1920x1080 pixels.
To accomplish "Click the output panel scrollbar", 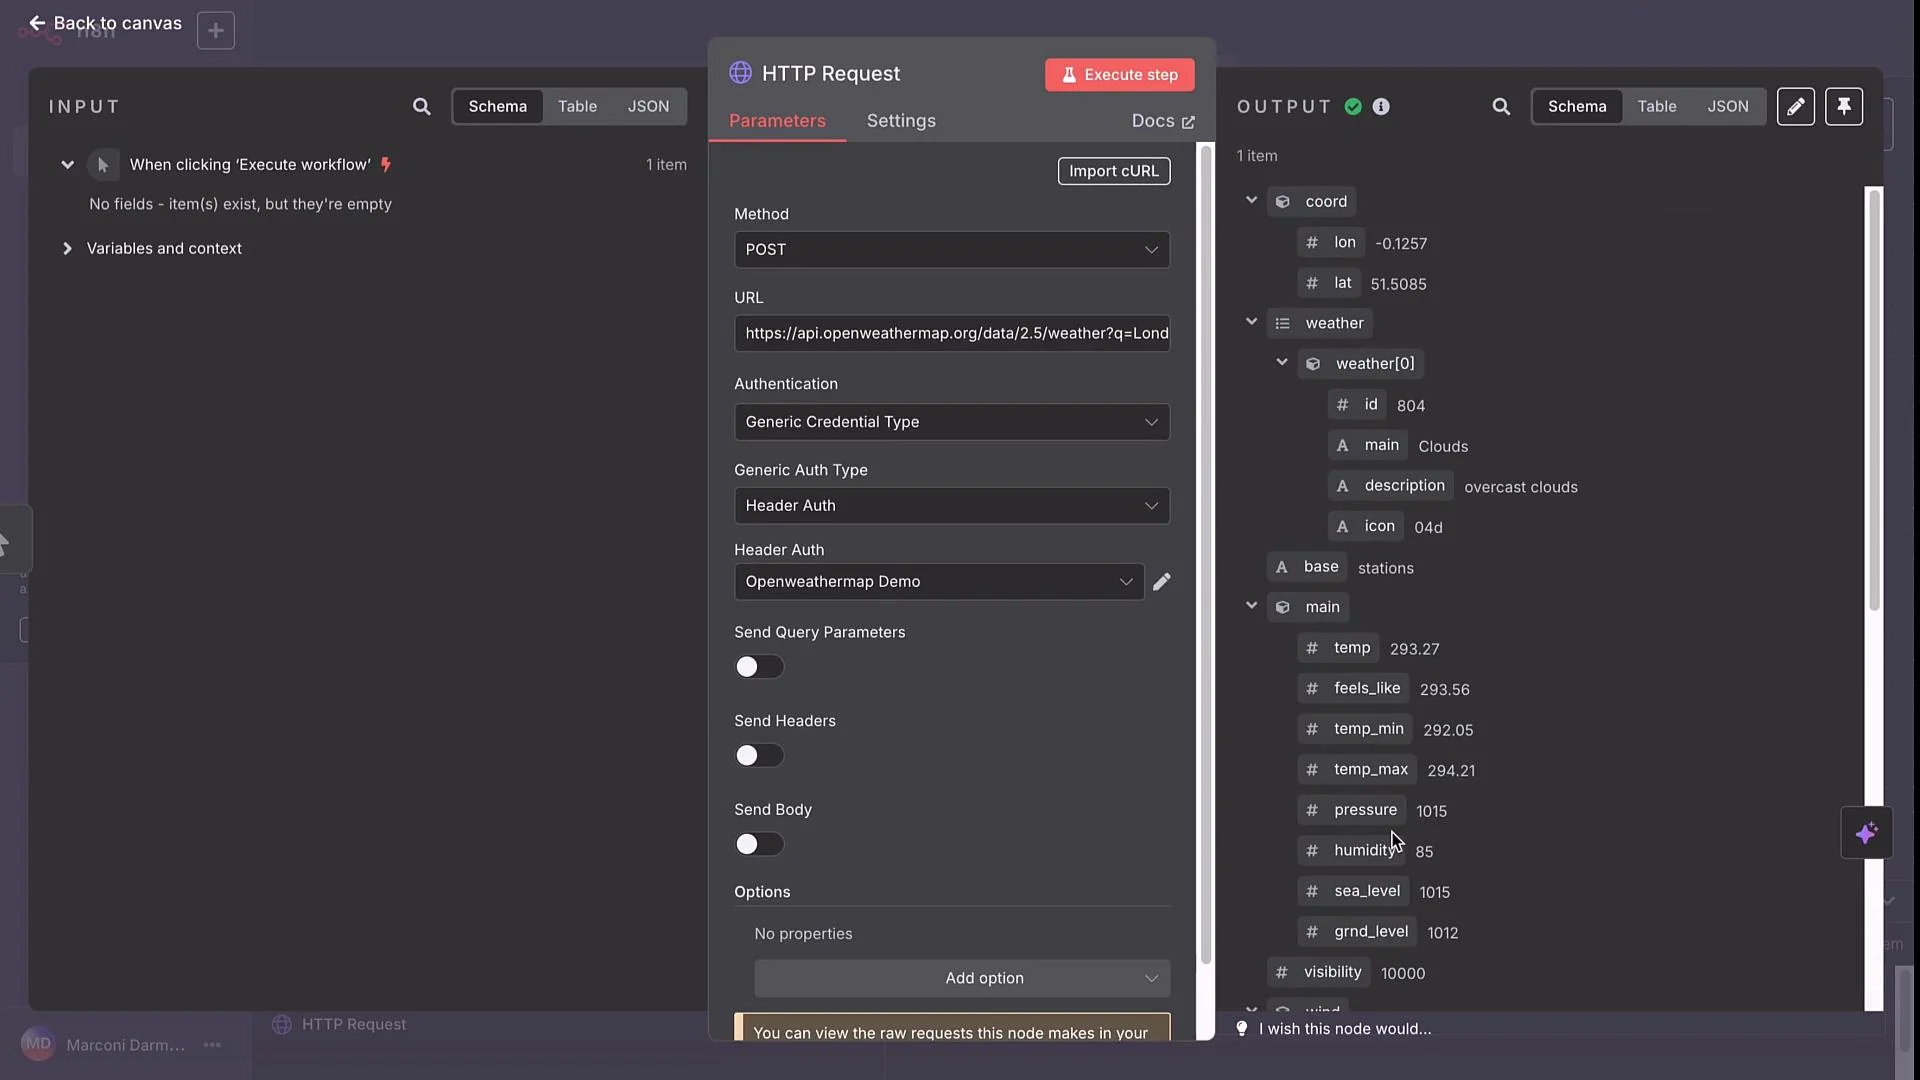I will 1875,400.
